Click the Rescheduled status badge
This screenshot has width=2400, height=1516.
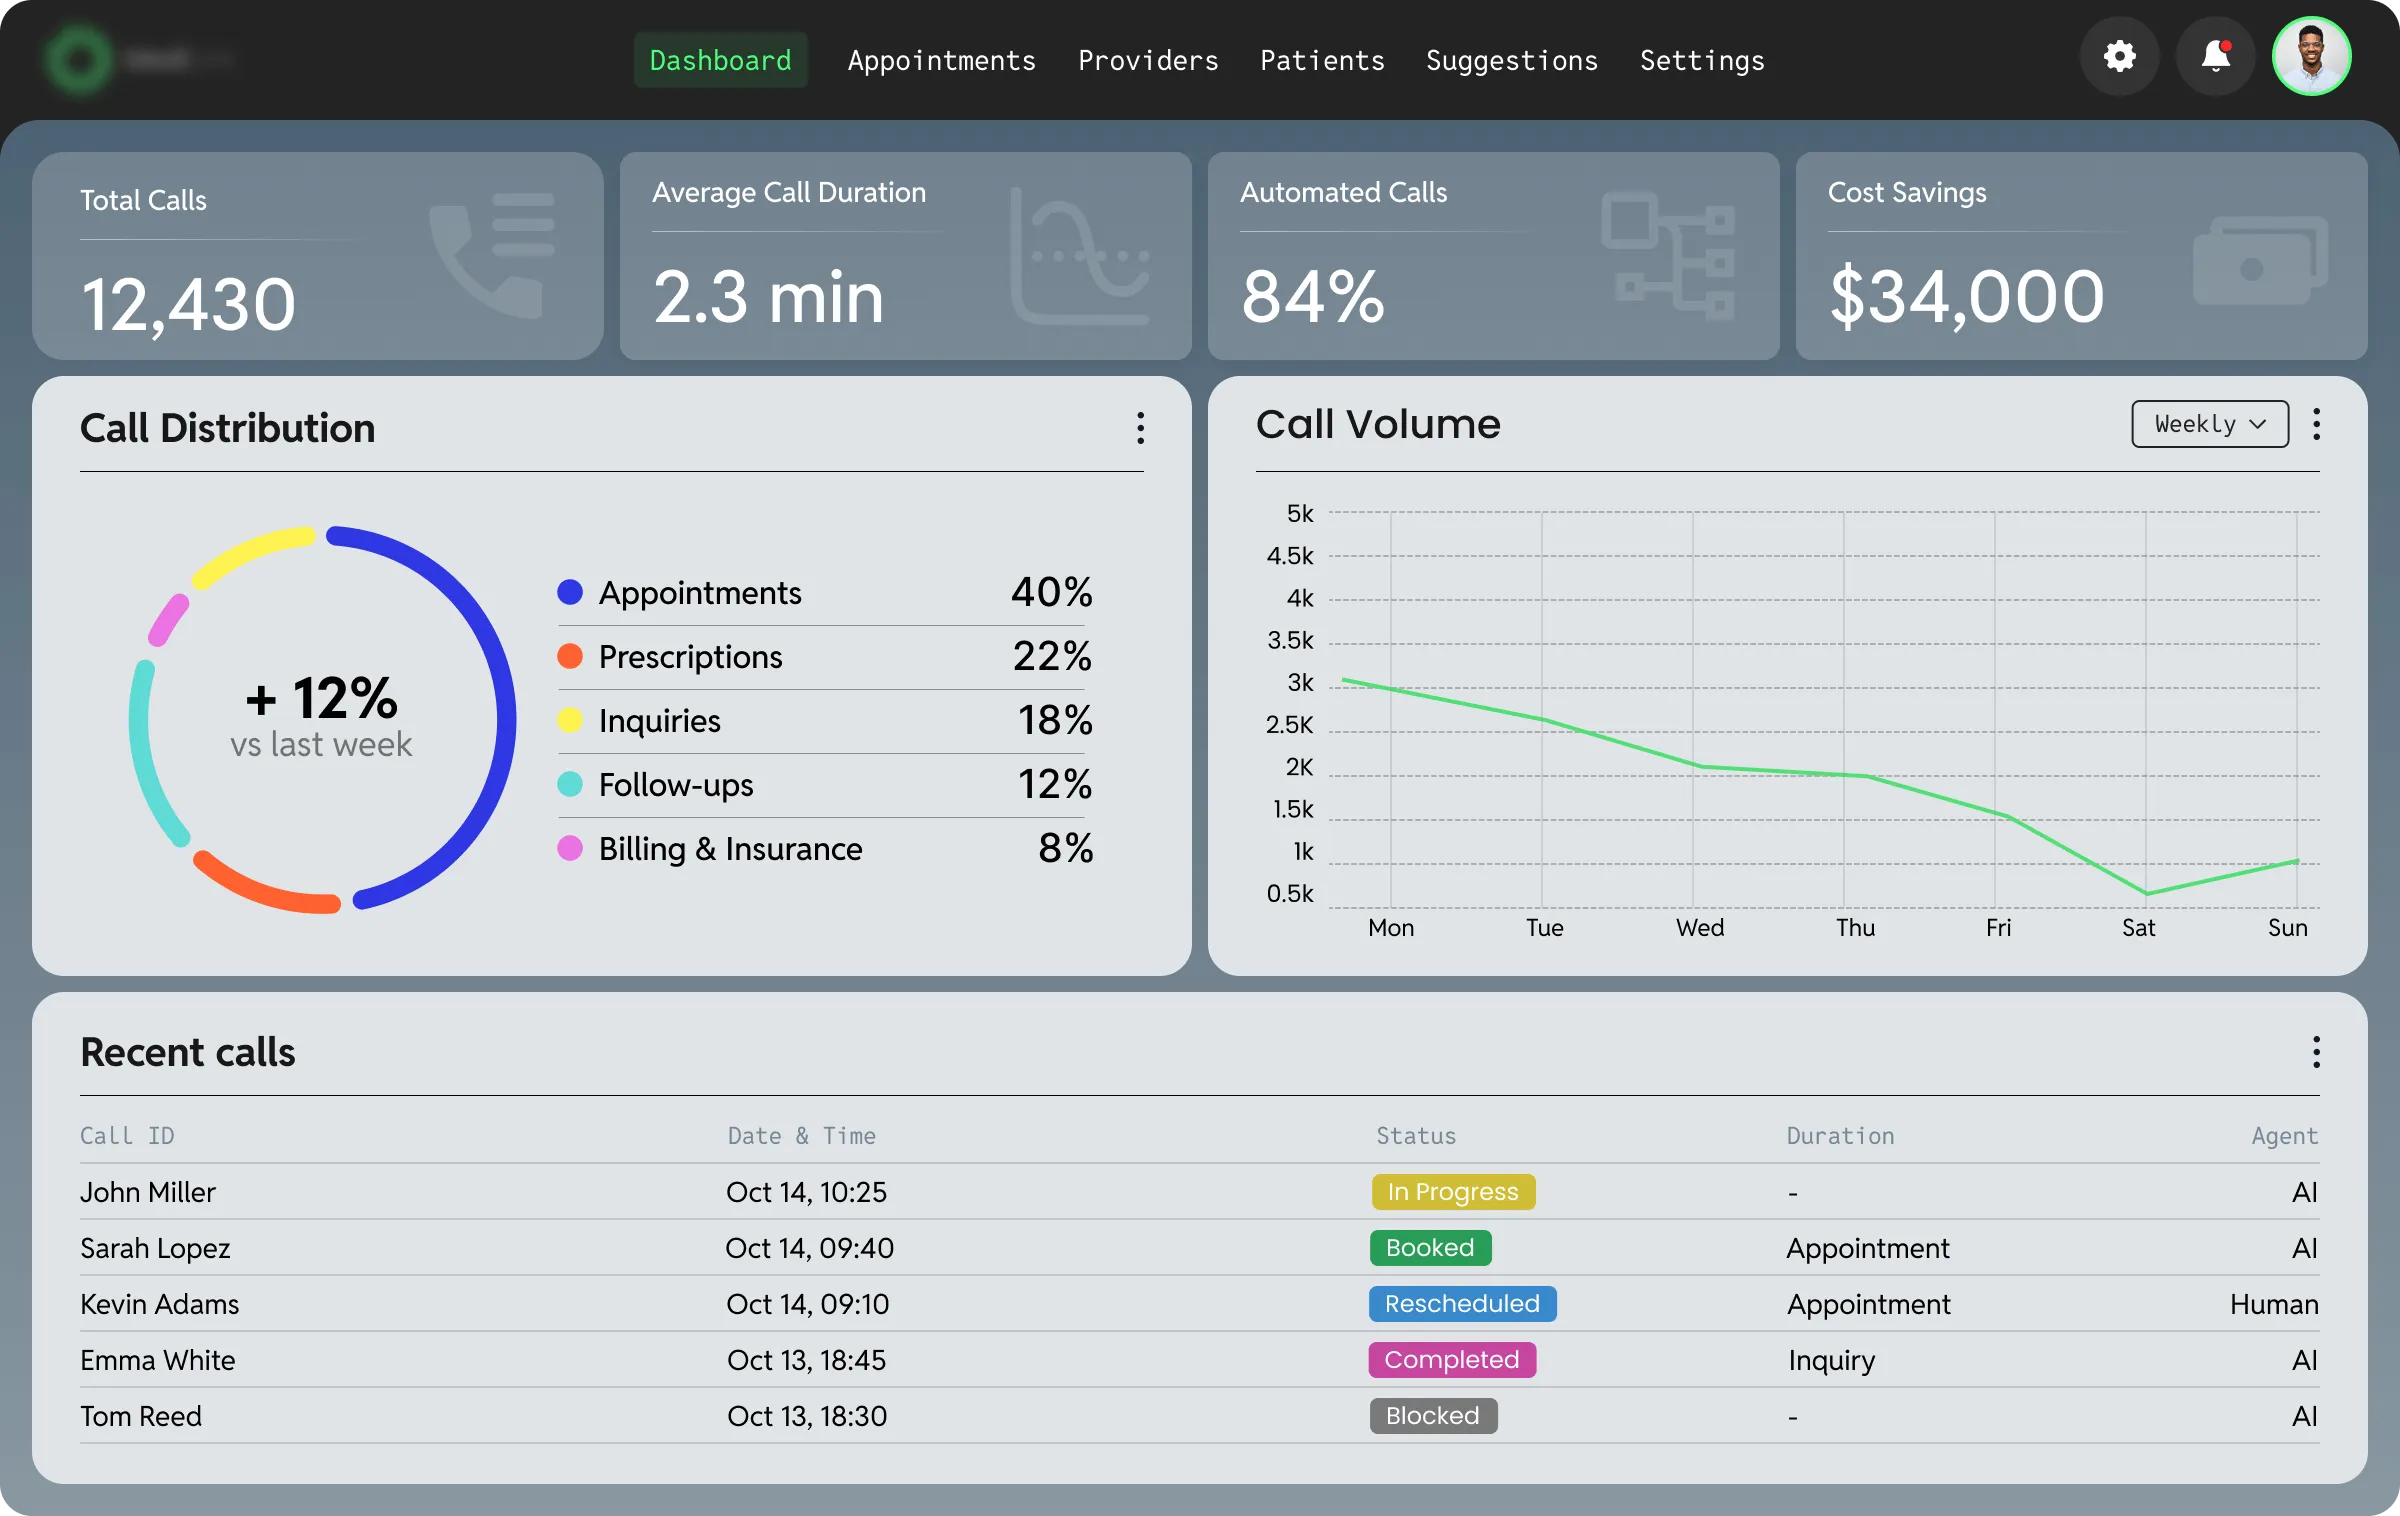1462,1304
